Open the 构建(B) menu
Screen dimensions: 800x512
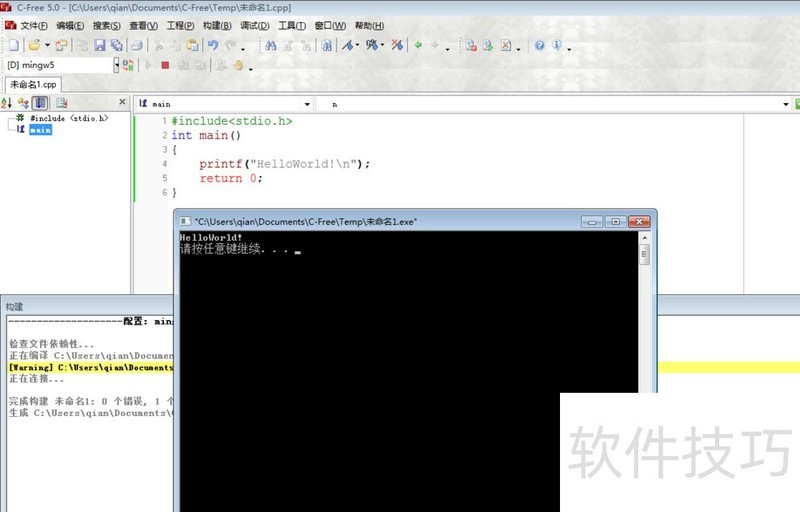[x=217, y=25]
